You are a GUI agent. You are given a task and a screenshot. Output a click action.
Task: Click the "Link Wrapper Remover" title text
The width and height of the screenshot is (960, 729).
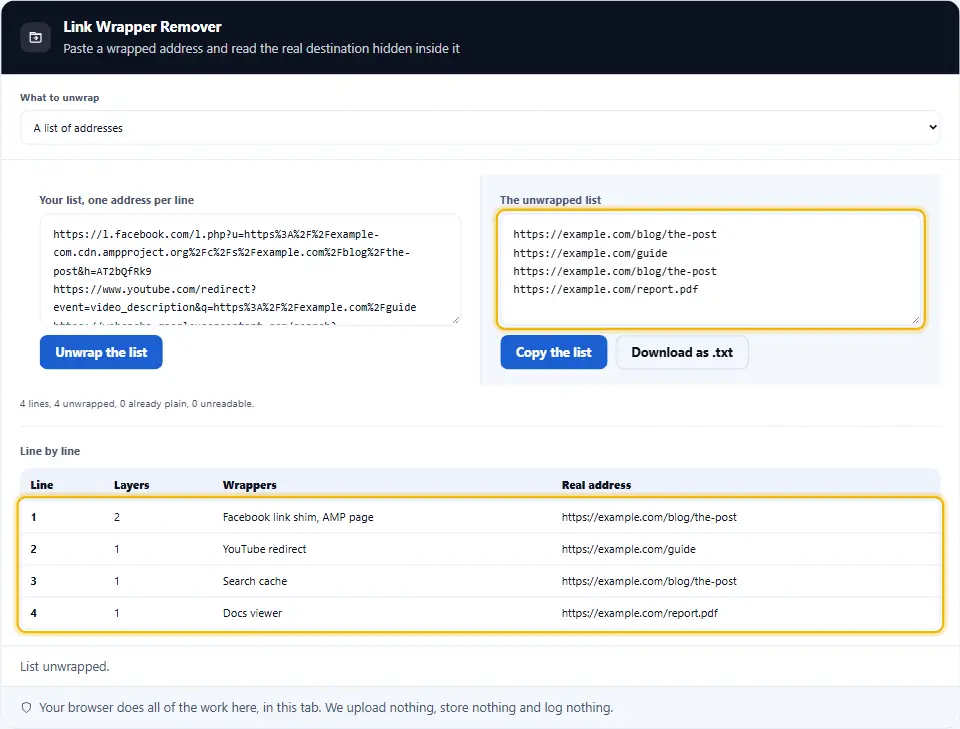[x=142, y=27]
